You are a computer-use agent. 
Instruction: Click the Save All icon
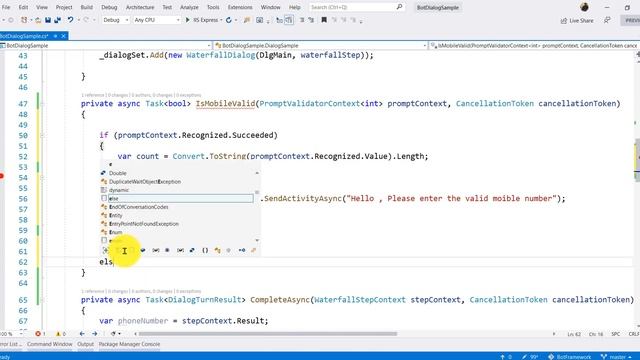[58, 20]
